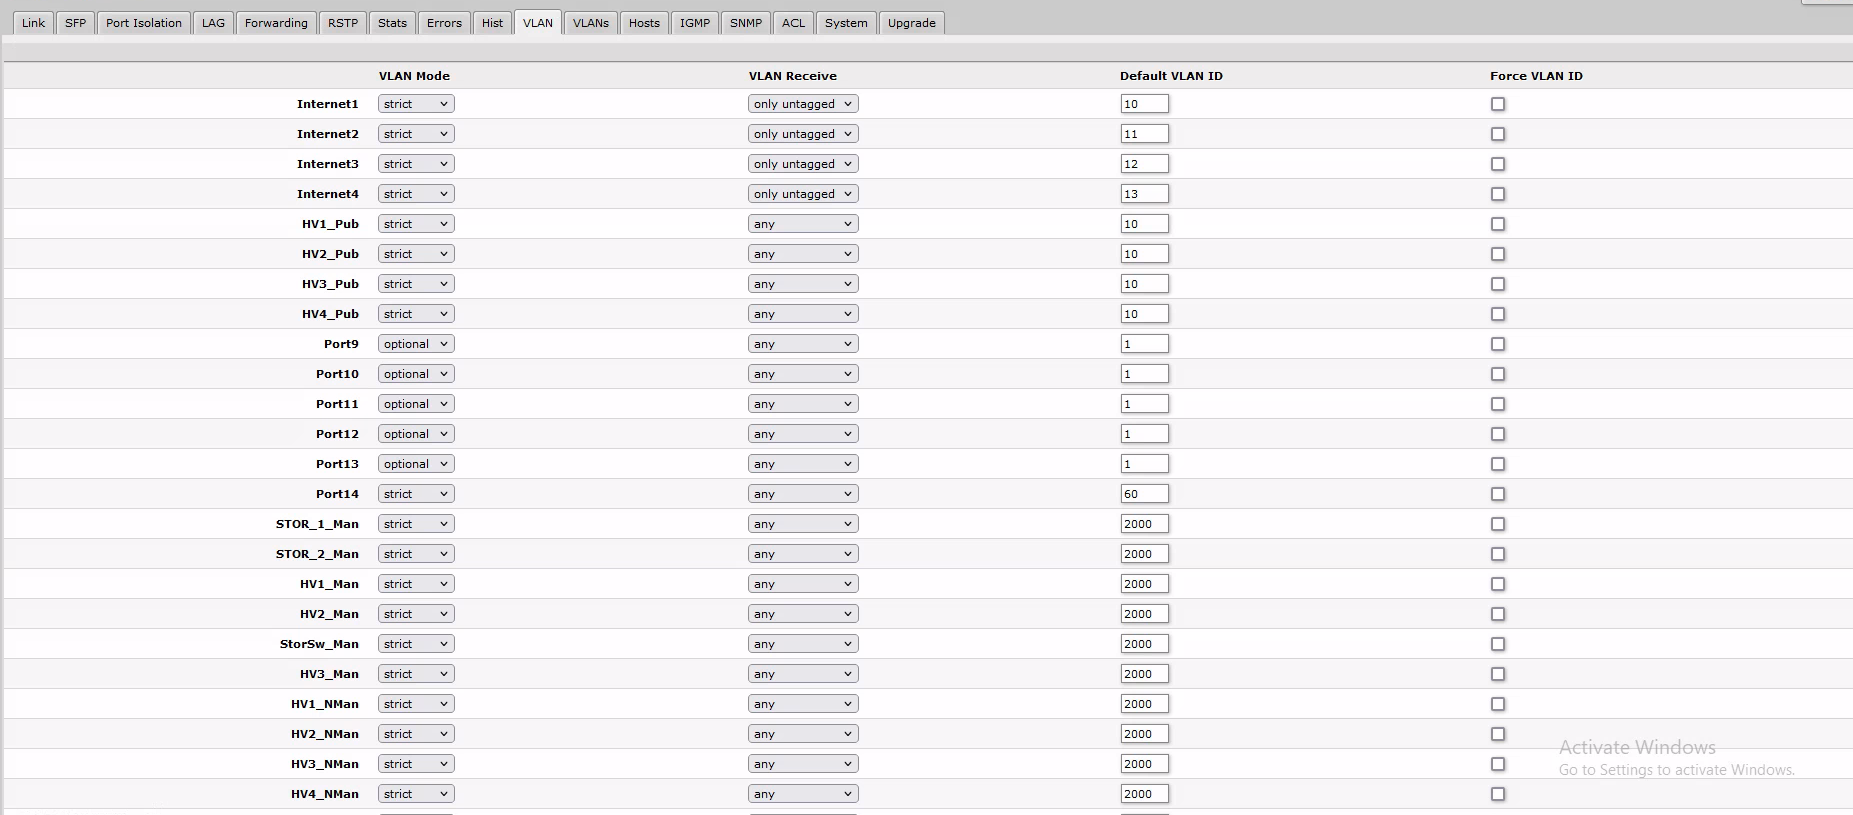Image resolution: width=1853 pixels, height=815 pixels.
Task: Open the Forwarding tab
Action: click(276, 23)
